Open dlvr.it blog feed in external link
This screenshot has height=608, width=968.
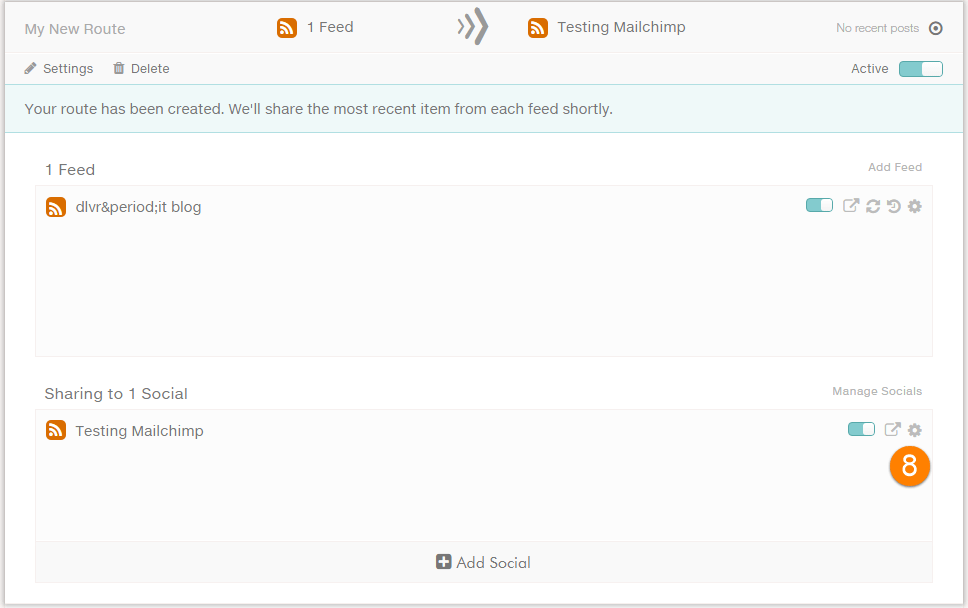point(851,206)
